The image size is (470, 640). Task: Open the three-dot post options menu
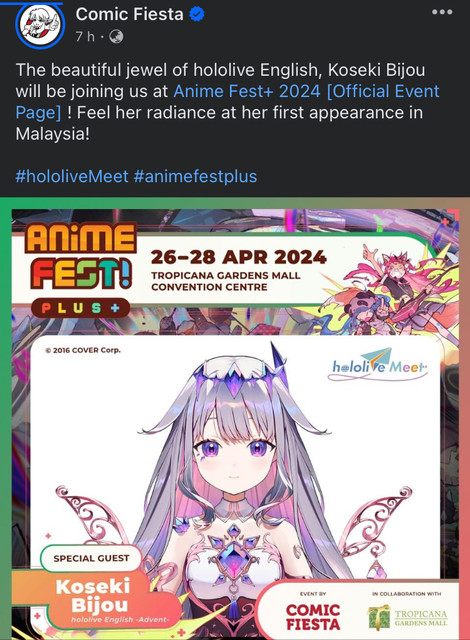442,12
